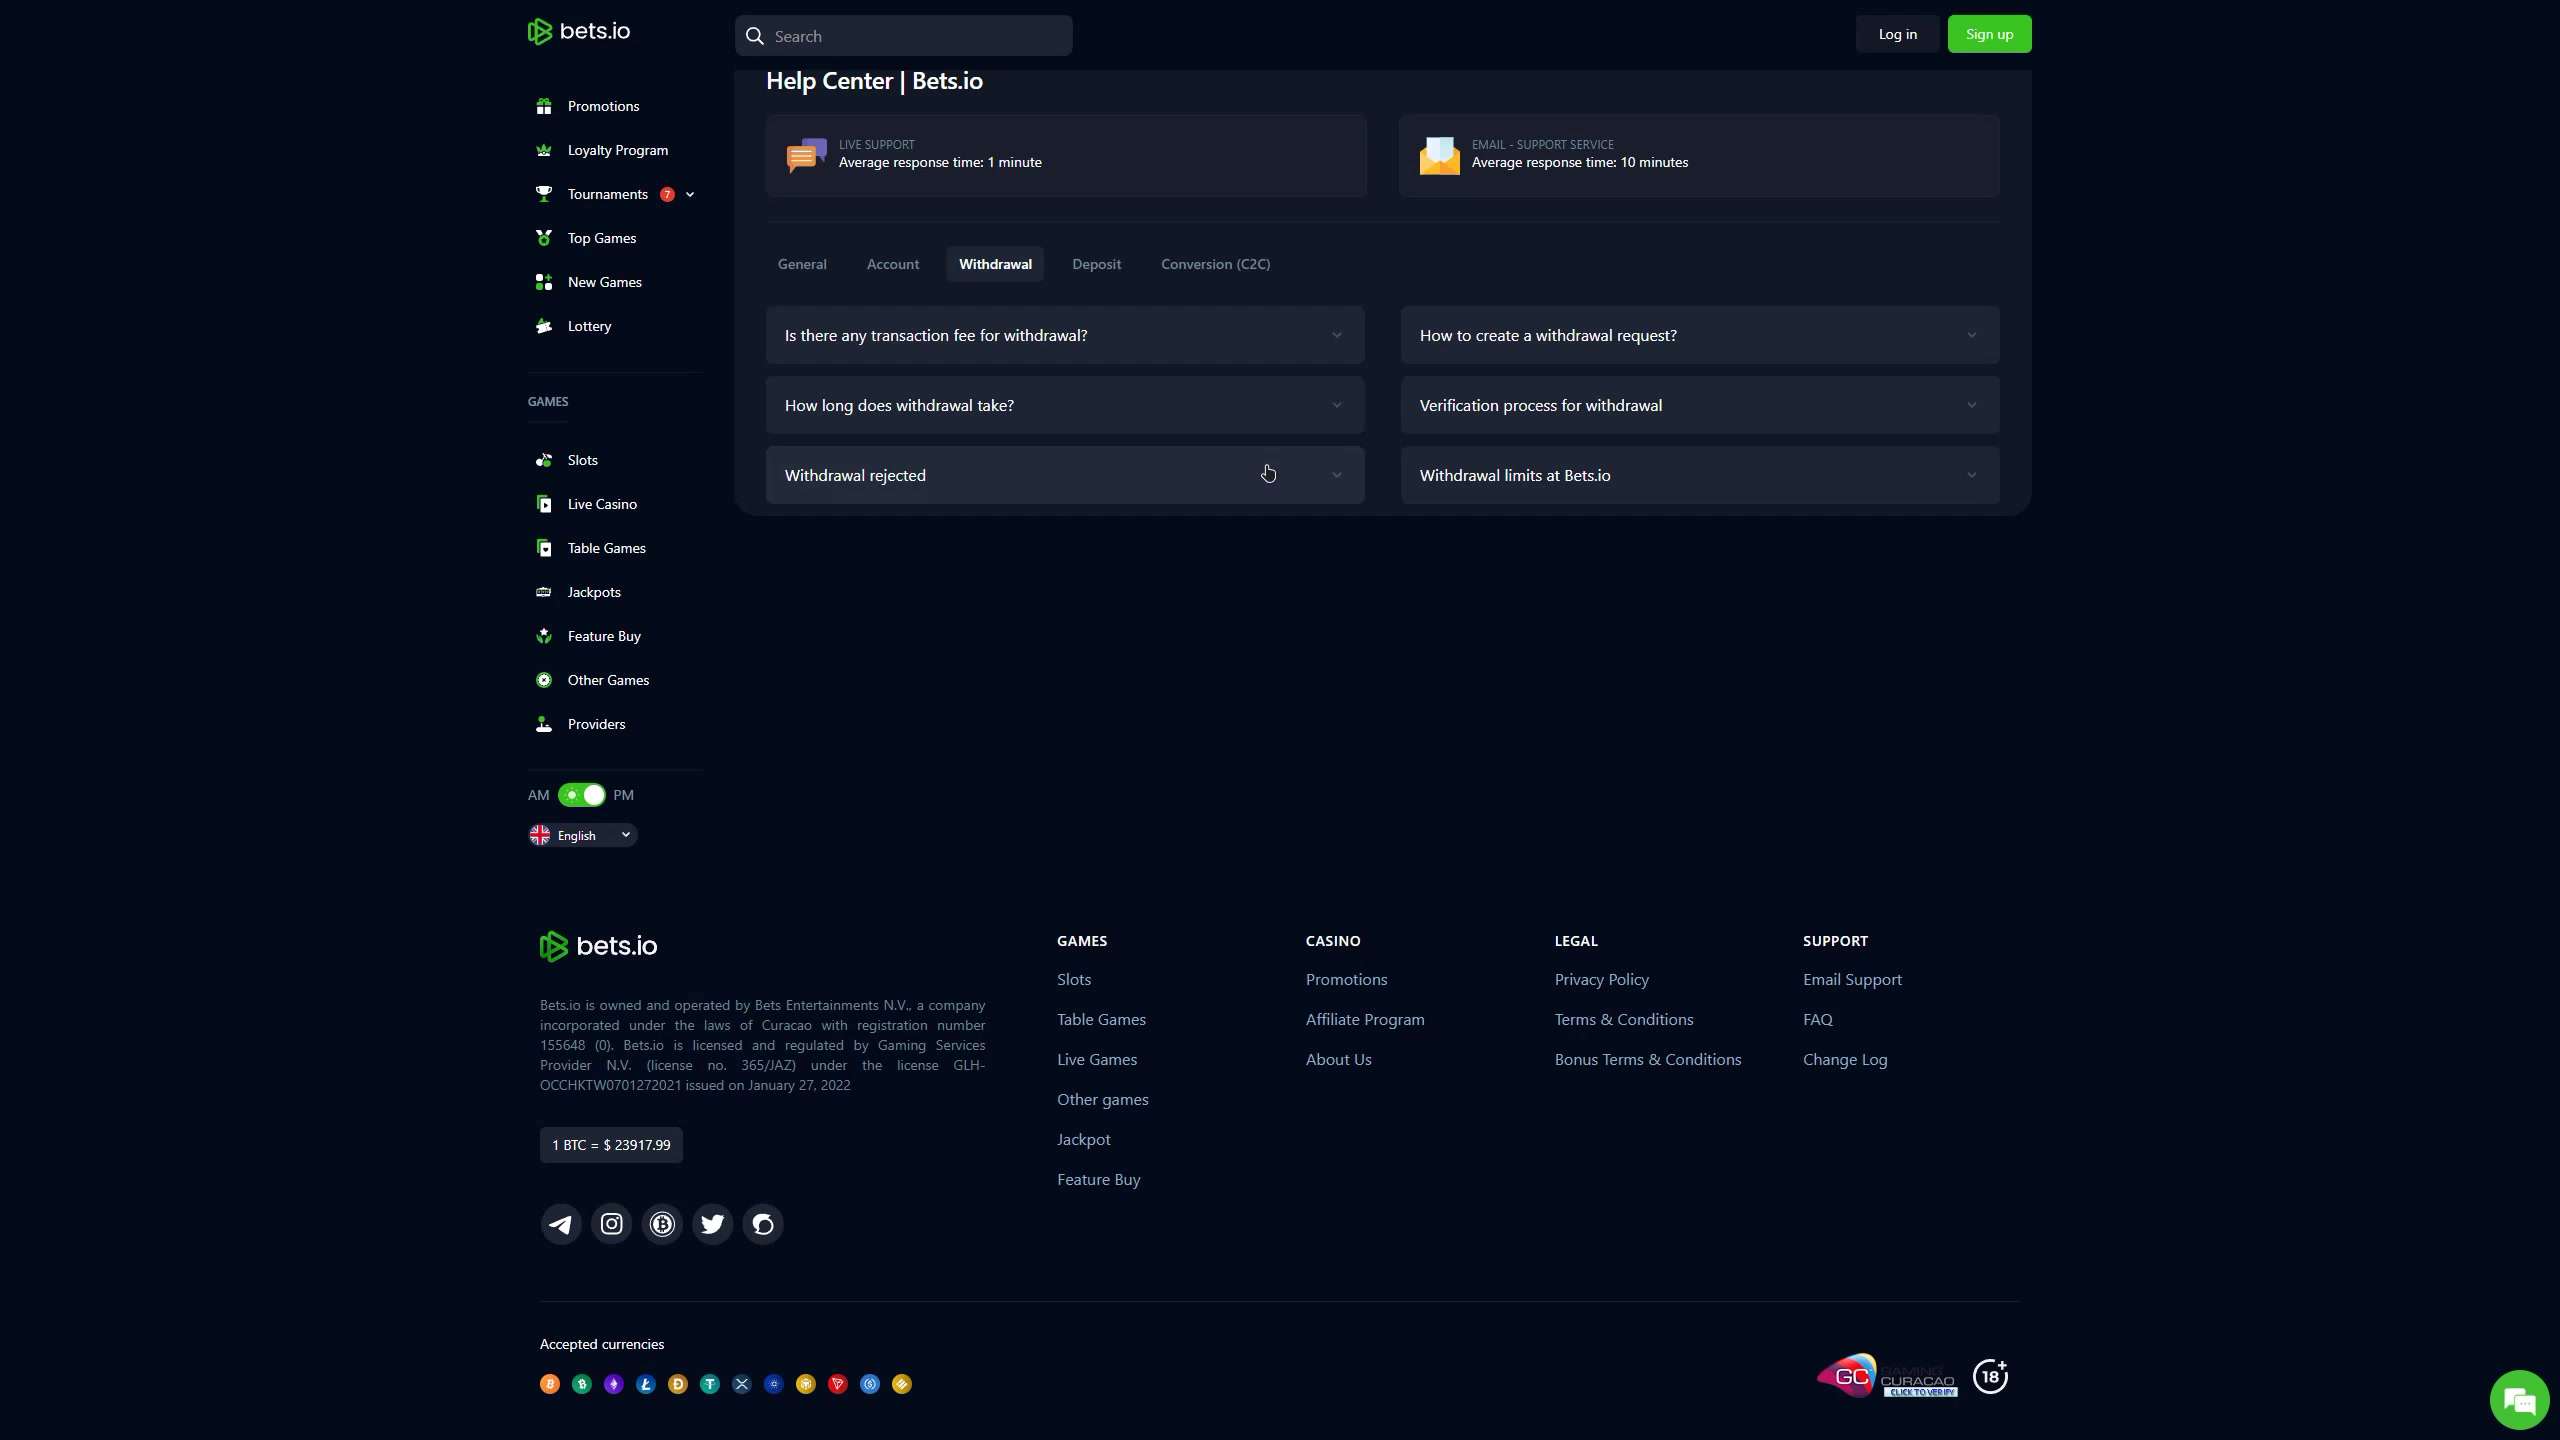Viewport: 2560px width, 1440px height.
Task: Click the Tether currency icon
Action: click(x=710, y=1384)
